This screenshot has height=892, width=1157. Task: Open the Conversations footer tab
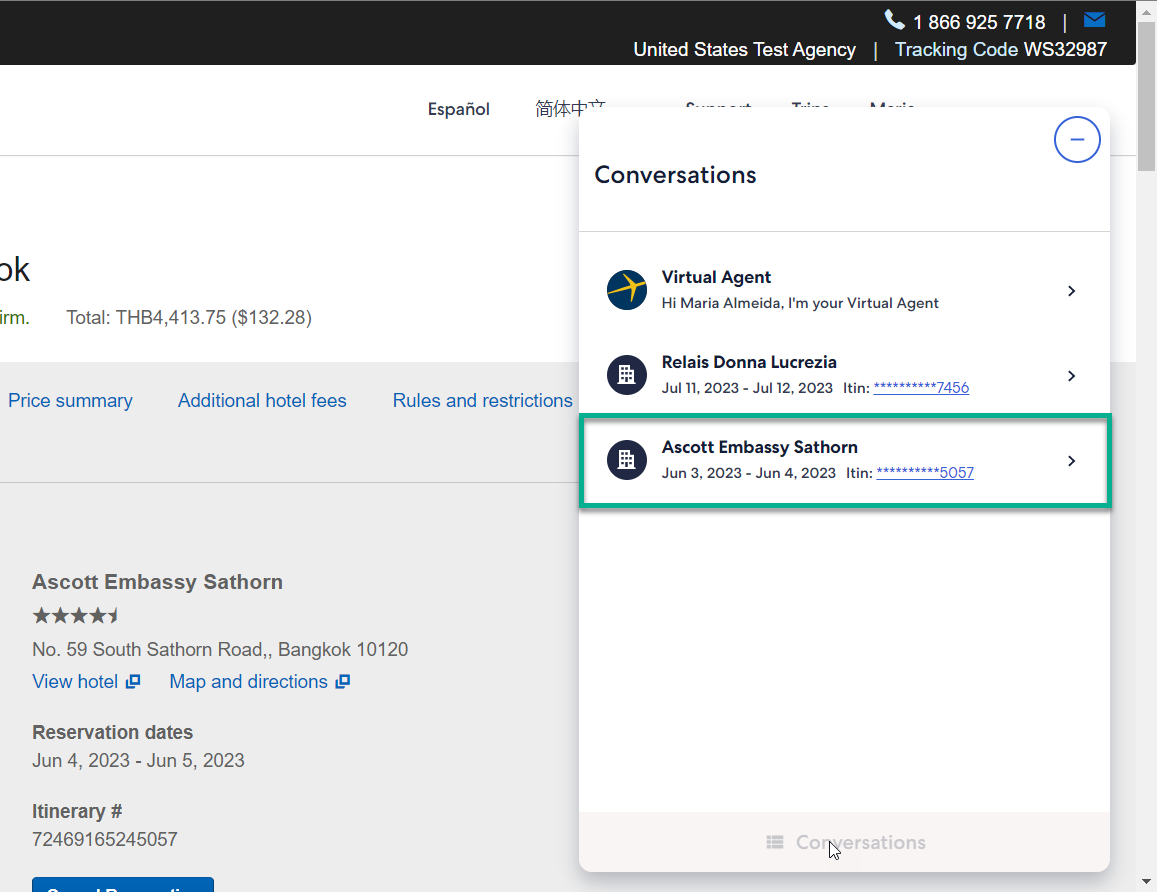[x=844, y=842]
